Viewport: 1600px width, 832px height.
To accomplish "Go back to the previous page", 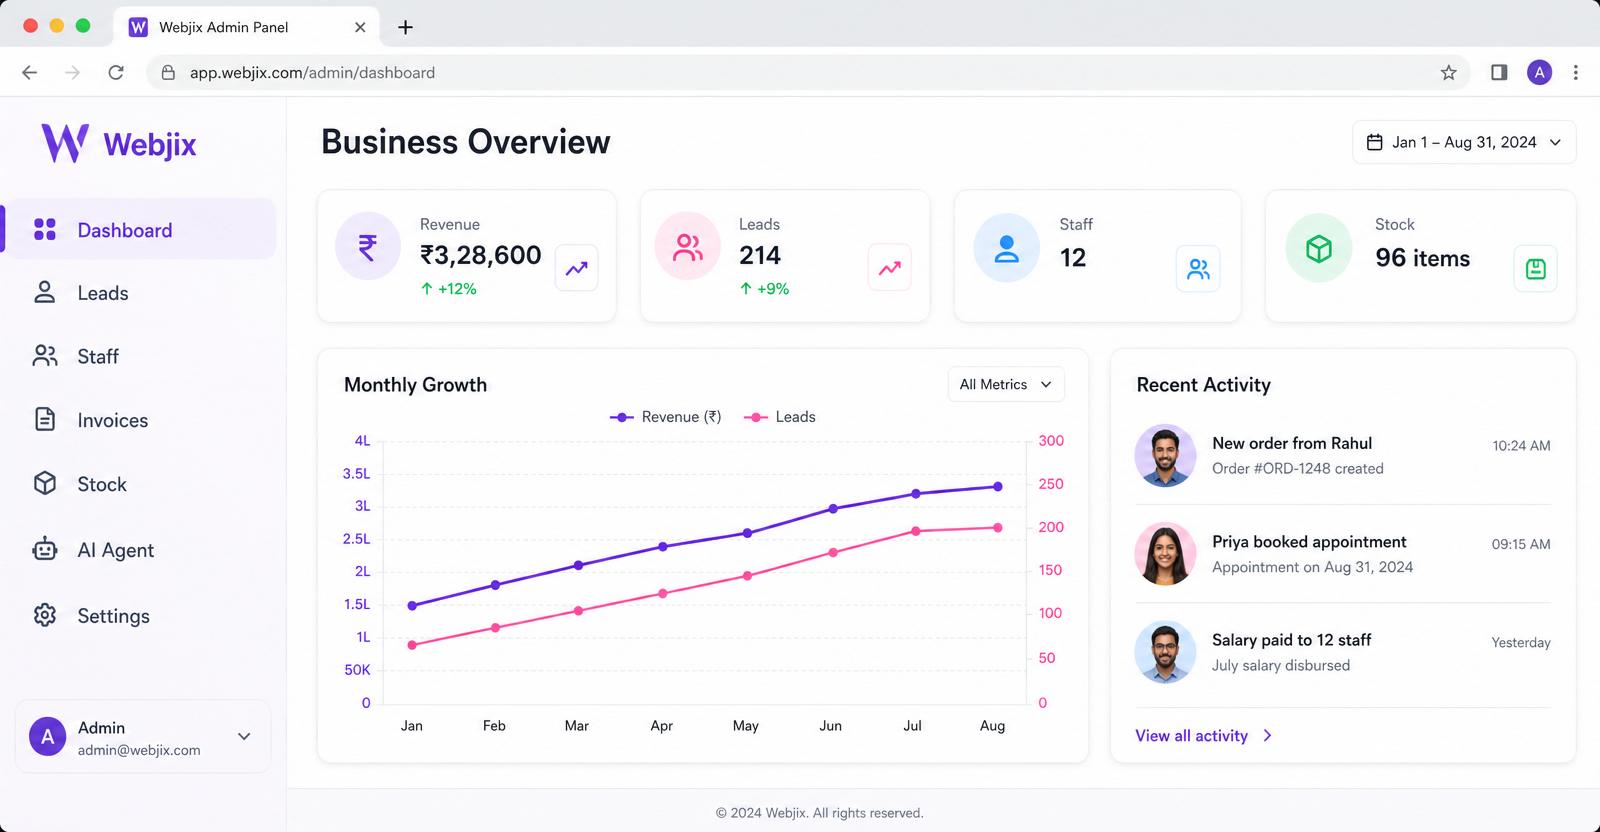I will point(30,72).
